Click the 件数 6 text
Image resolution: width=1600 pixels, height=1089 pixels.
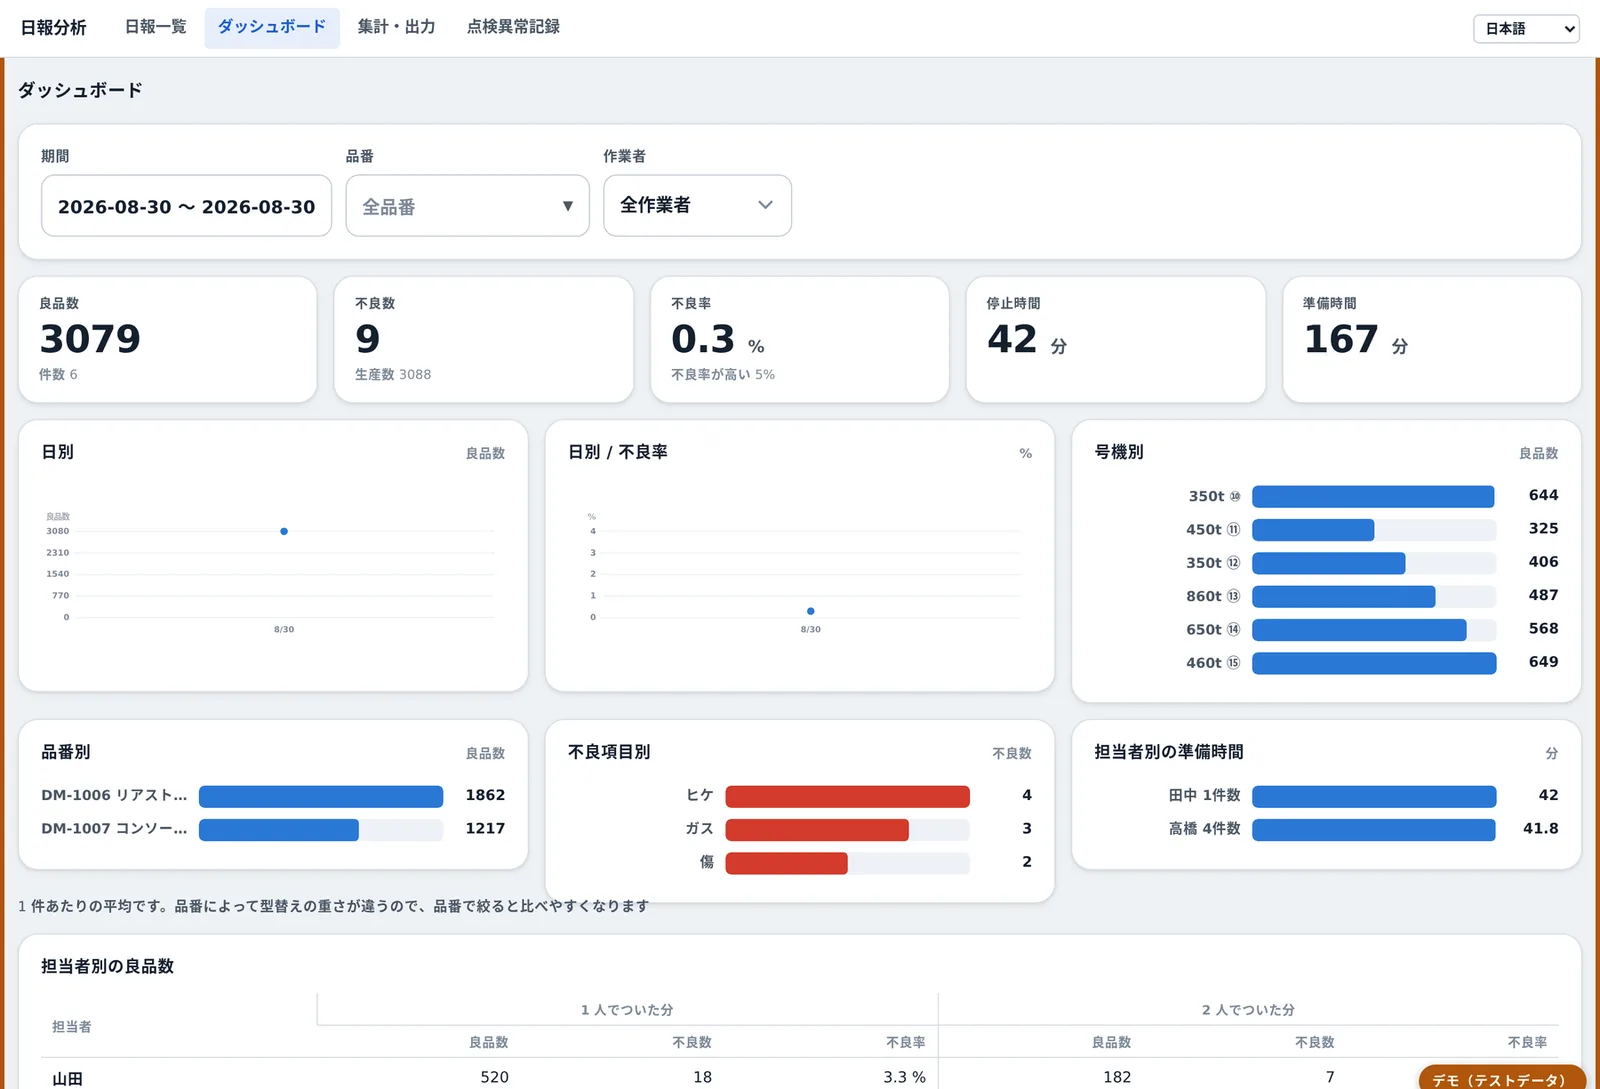[58, 374]
